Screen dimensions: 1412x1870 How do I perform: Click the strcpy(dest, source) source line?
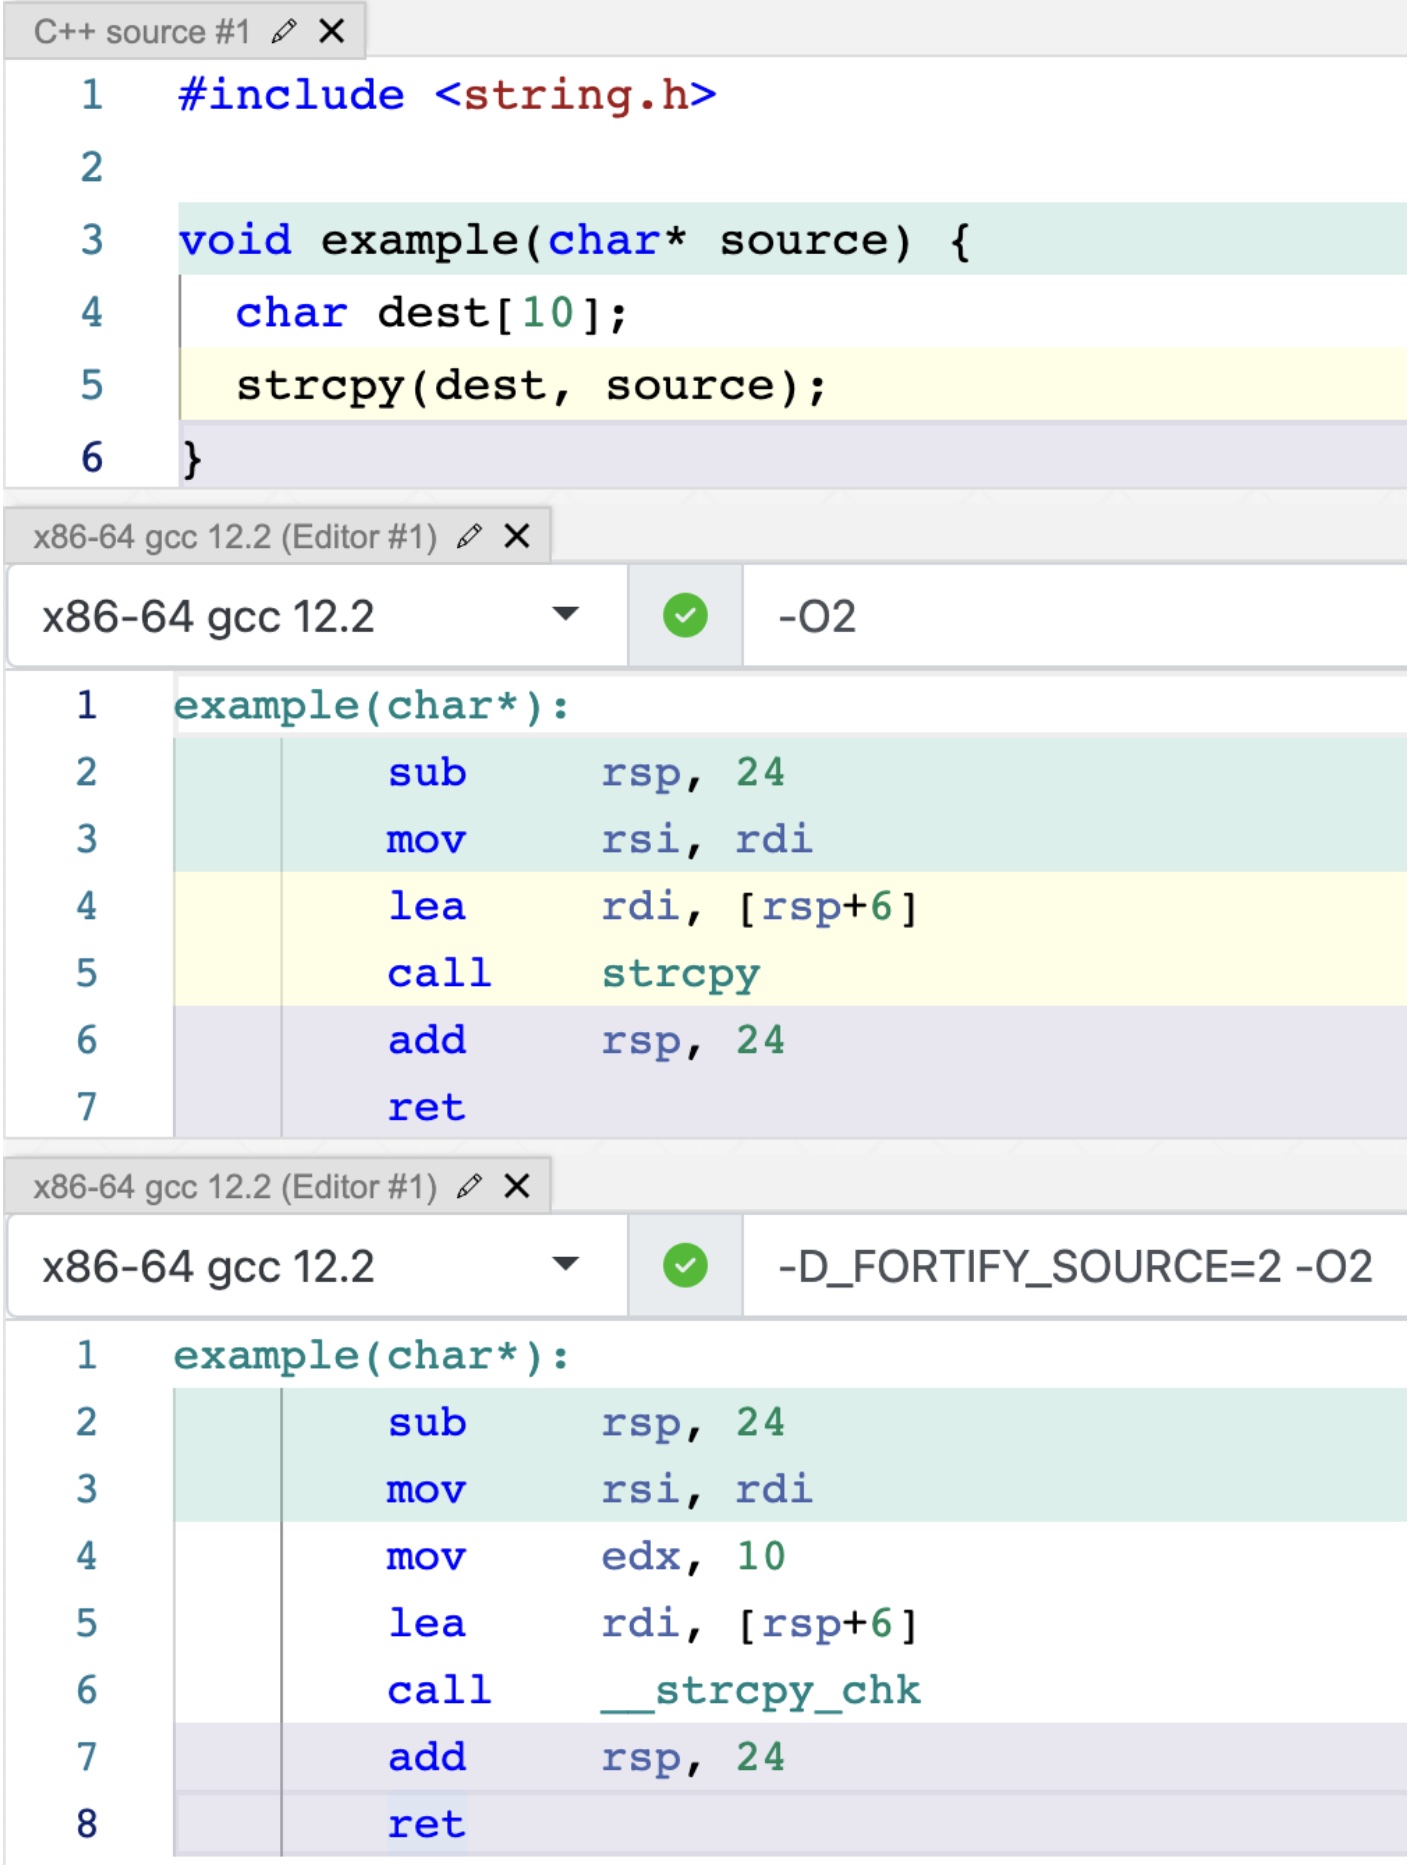531,386
